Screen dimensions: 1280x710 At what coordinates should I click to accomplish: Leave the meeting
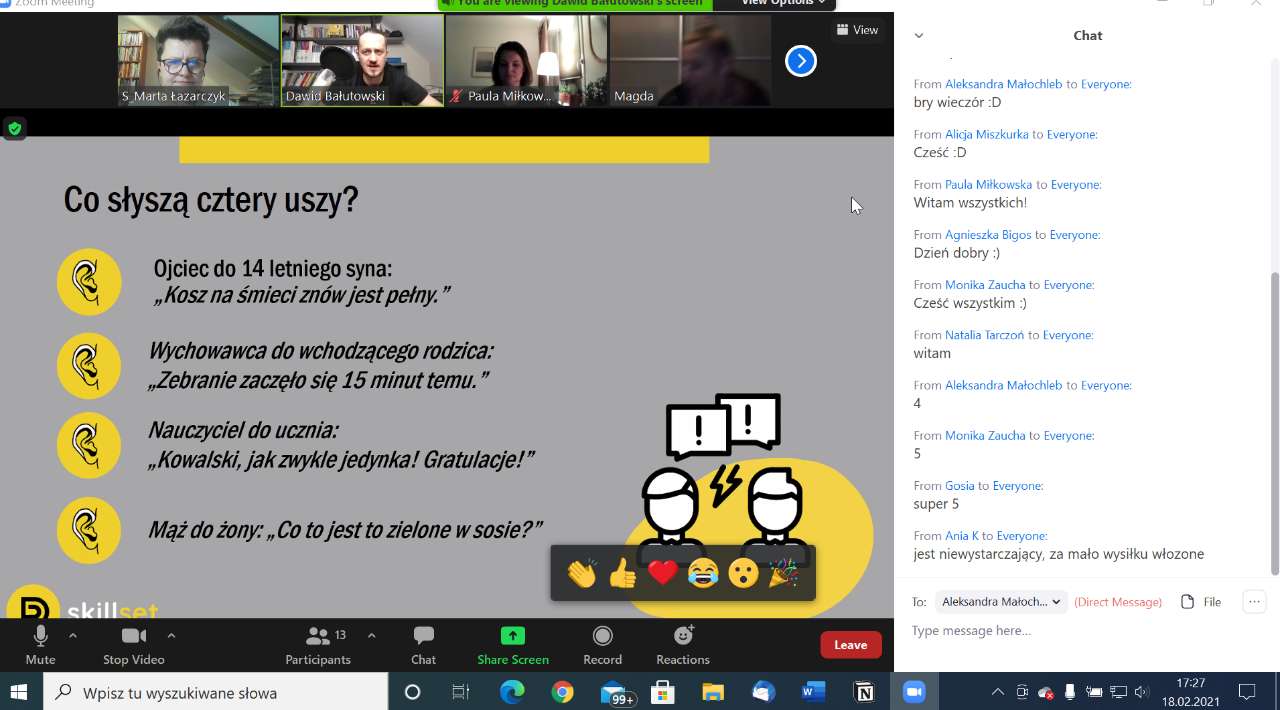click(x=850, y=645)
